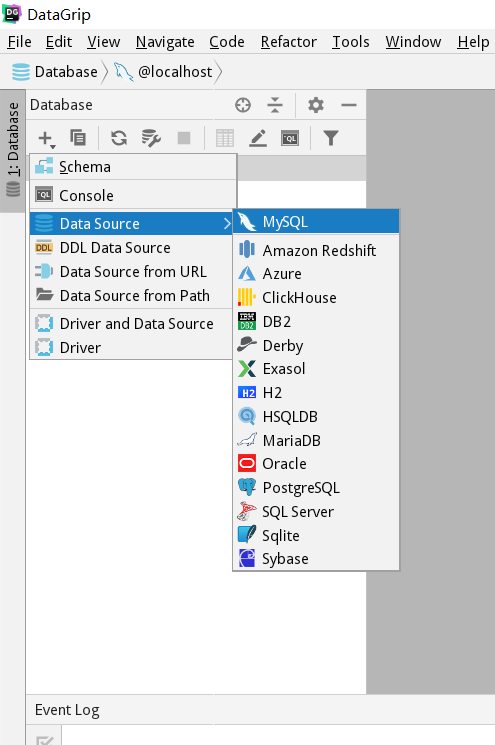Click the locate crosshair icon
Screen dimensions: 495x745
click(243, 105)
